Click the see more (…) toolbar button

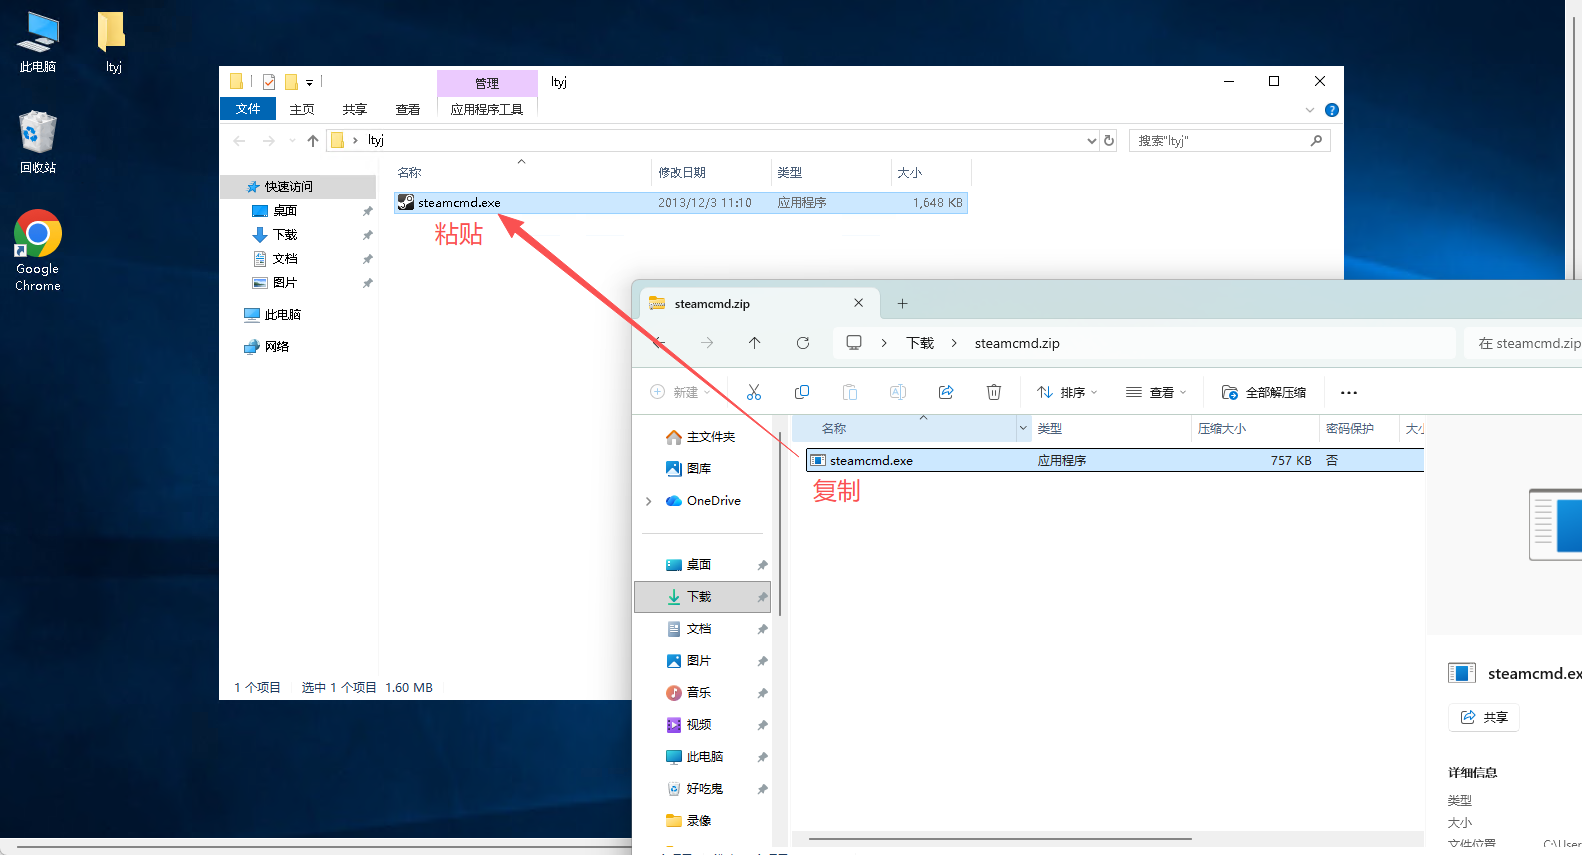tap(1349, 392)
